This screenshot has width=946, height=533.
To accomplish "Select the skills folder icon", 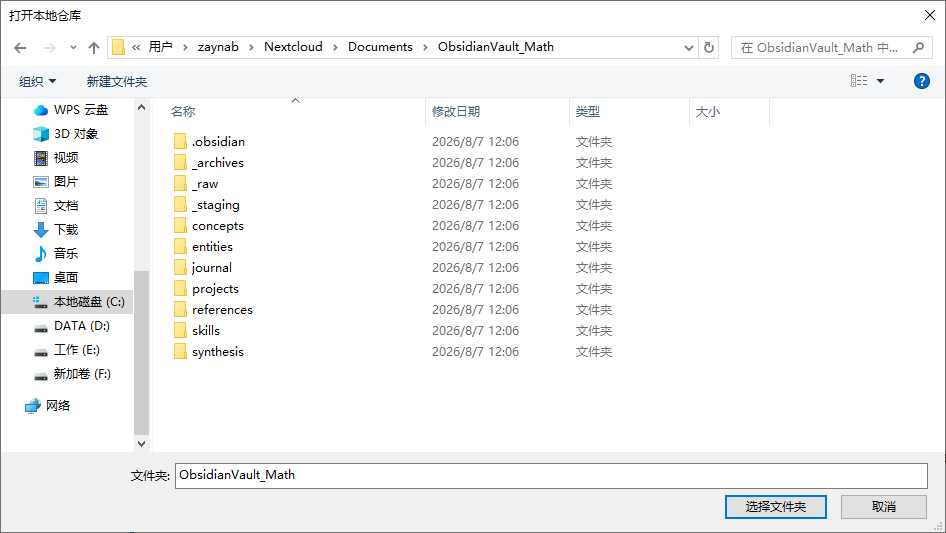I will click(x=180, y=331).
